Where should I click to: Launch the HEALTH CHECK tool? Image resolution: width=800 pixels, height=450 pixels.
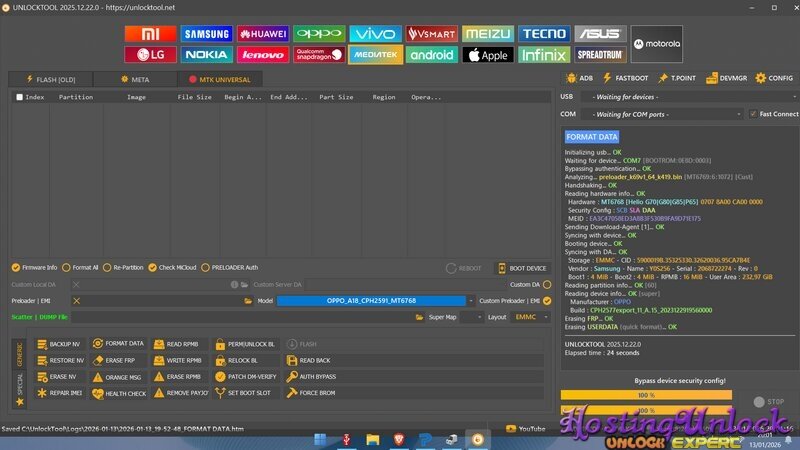pos(120,393)
